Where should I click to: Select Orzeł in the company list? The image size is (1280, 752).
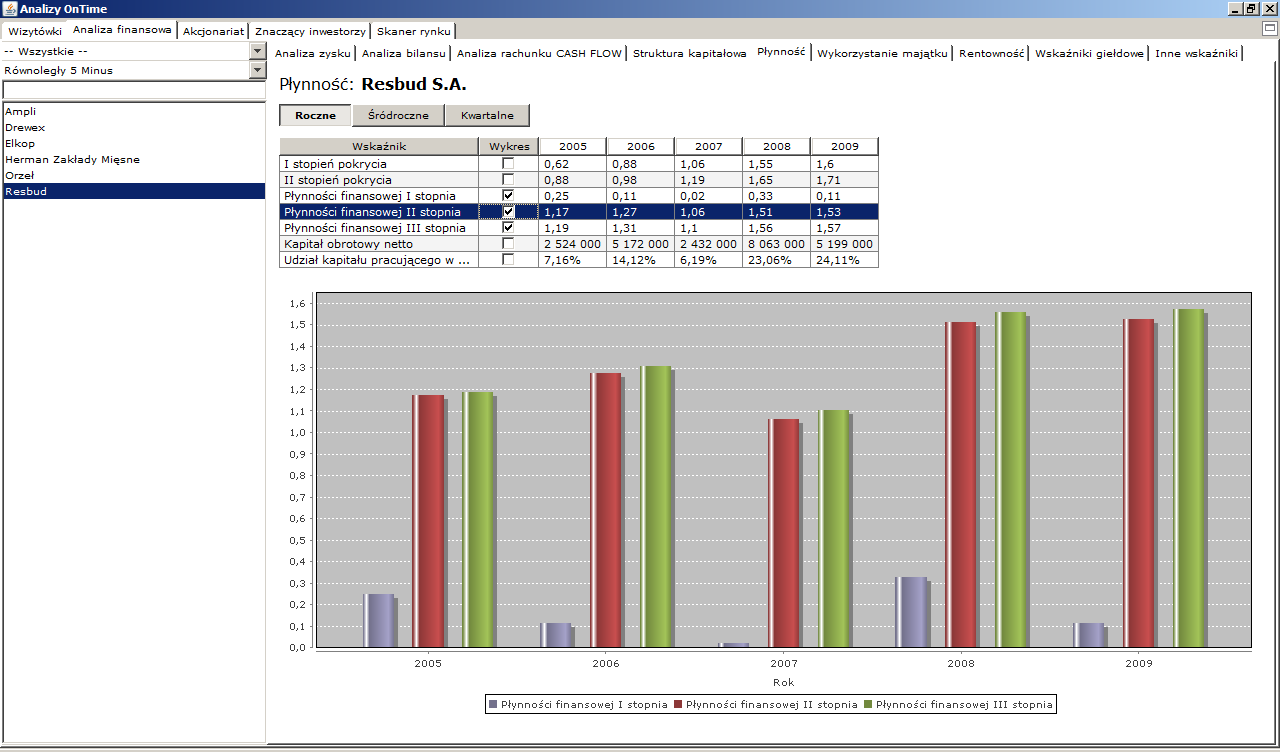(134, 175)
